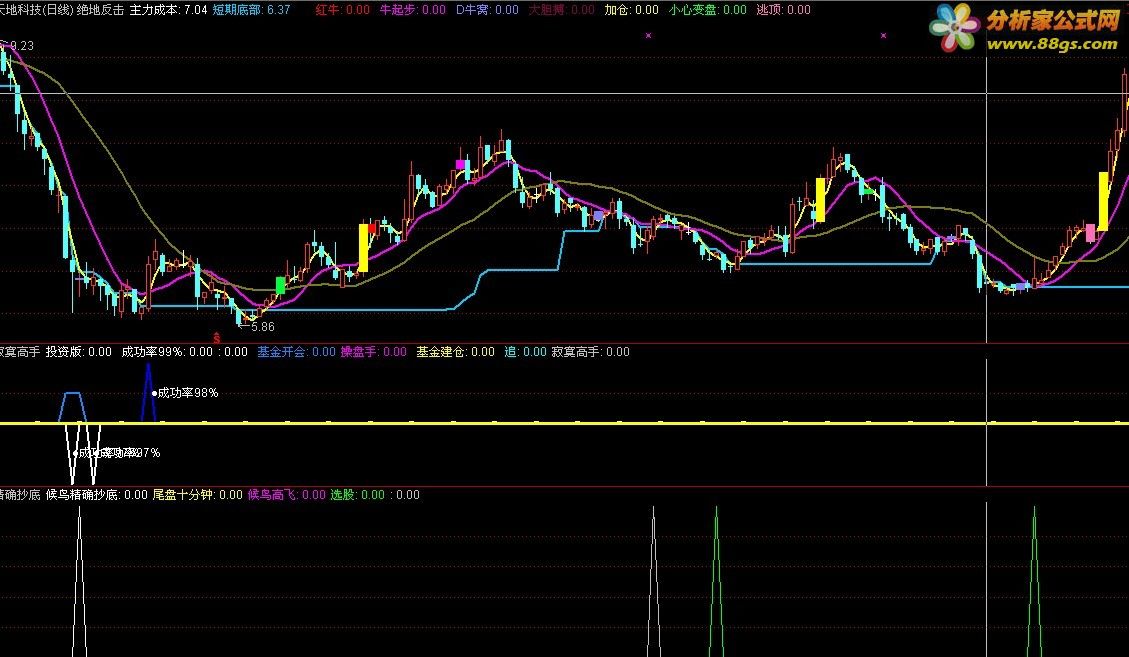
Task: Click the green spike nearest the crosshair line
Action: coord(1035,581)
